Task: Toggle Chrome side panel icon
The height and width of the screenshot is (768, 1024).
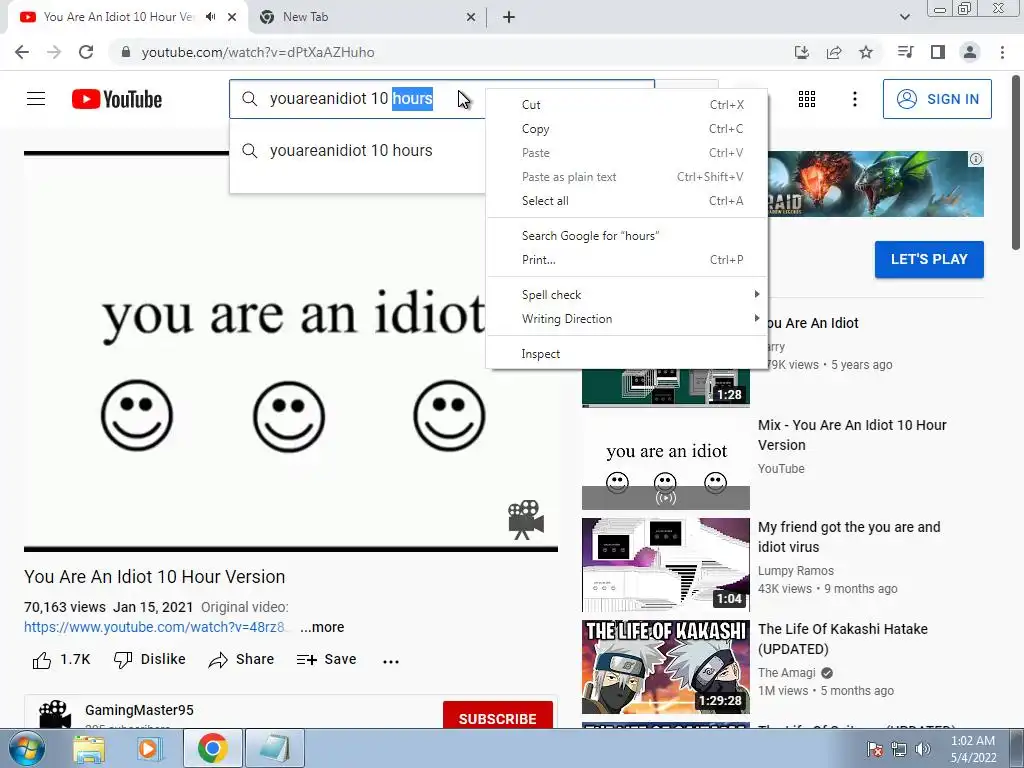Action: coord(938,52)
